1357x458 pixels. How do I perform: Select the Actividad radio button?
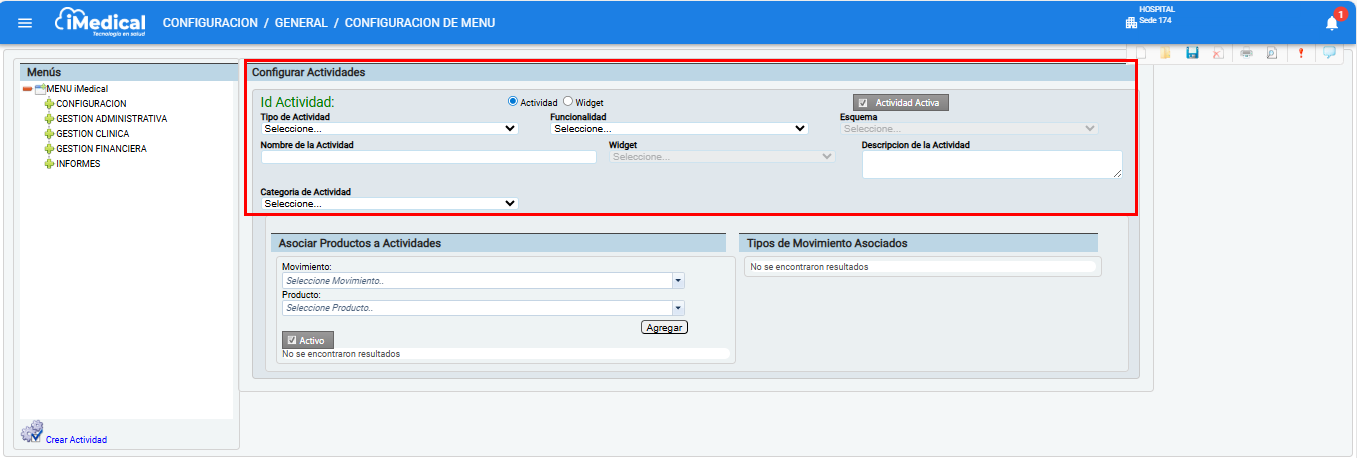tap(513, 101)
